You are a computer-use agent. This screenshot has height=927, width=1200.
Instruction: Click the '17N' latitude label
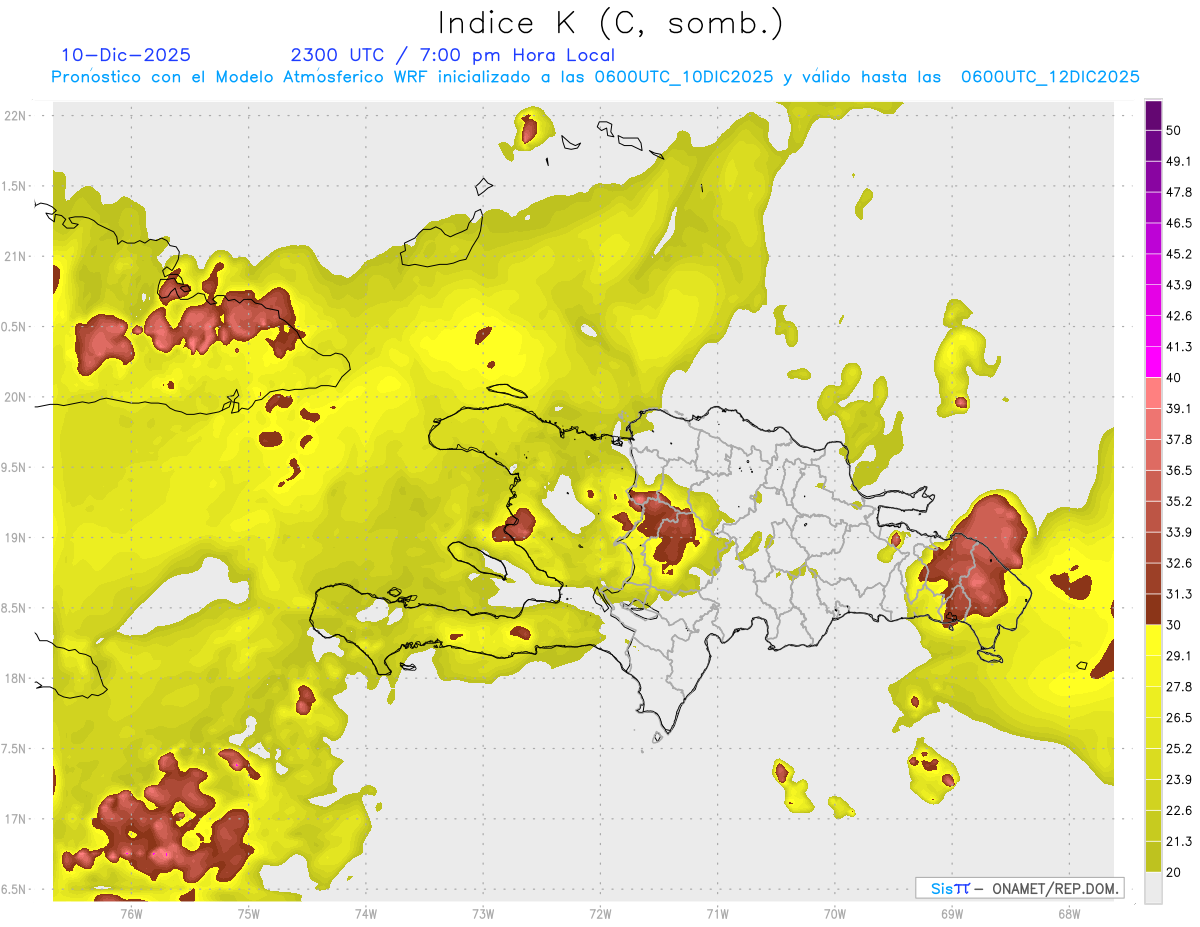pos(16,820)
